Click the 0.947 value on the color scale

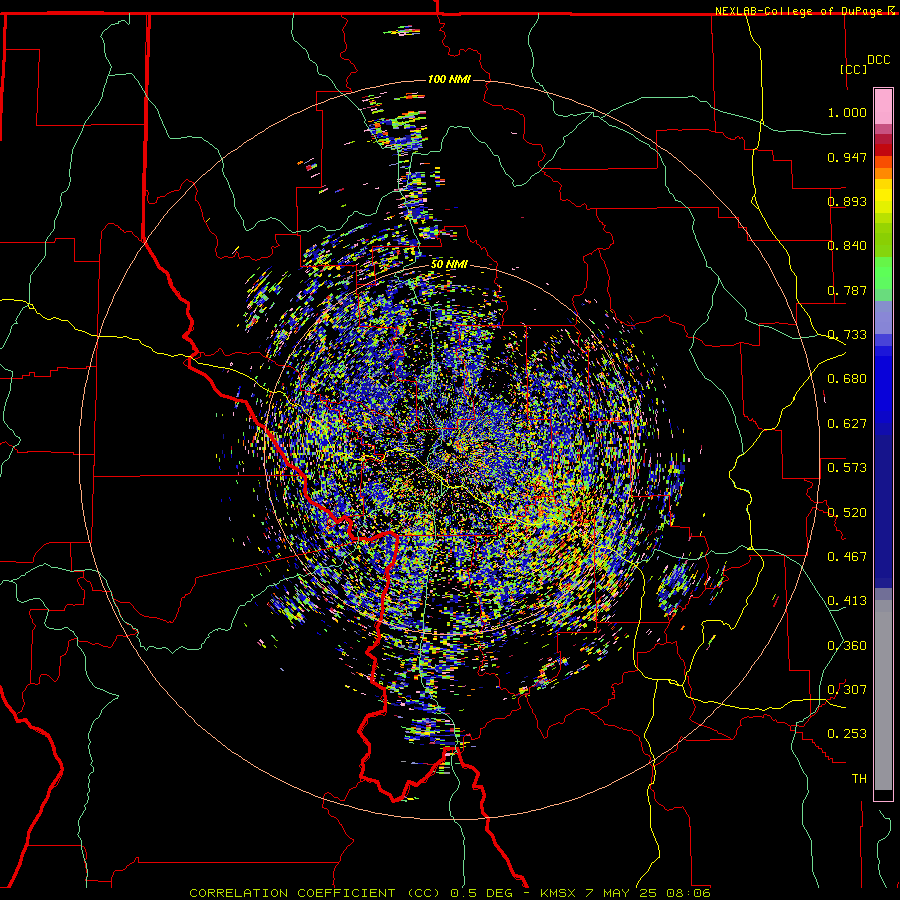847,157
